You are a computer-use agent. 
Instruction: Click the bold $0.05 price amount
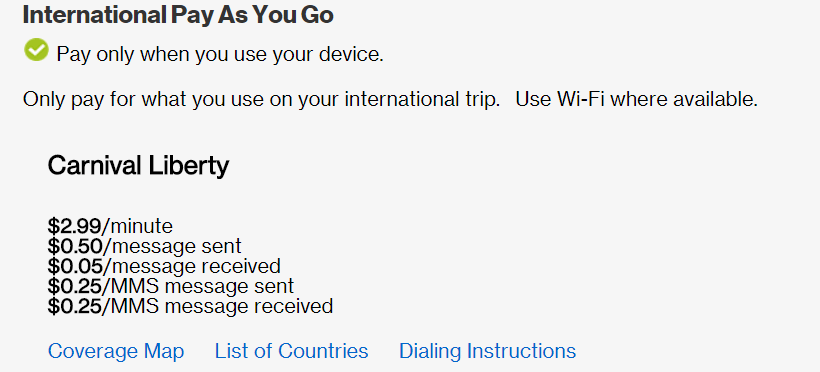tap(75, 266)
